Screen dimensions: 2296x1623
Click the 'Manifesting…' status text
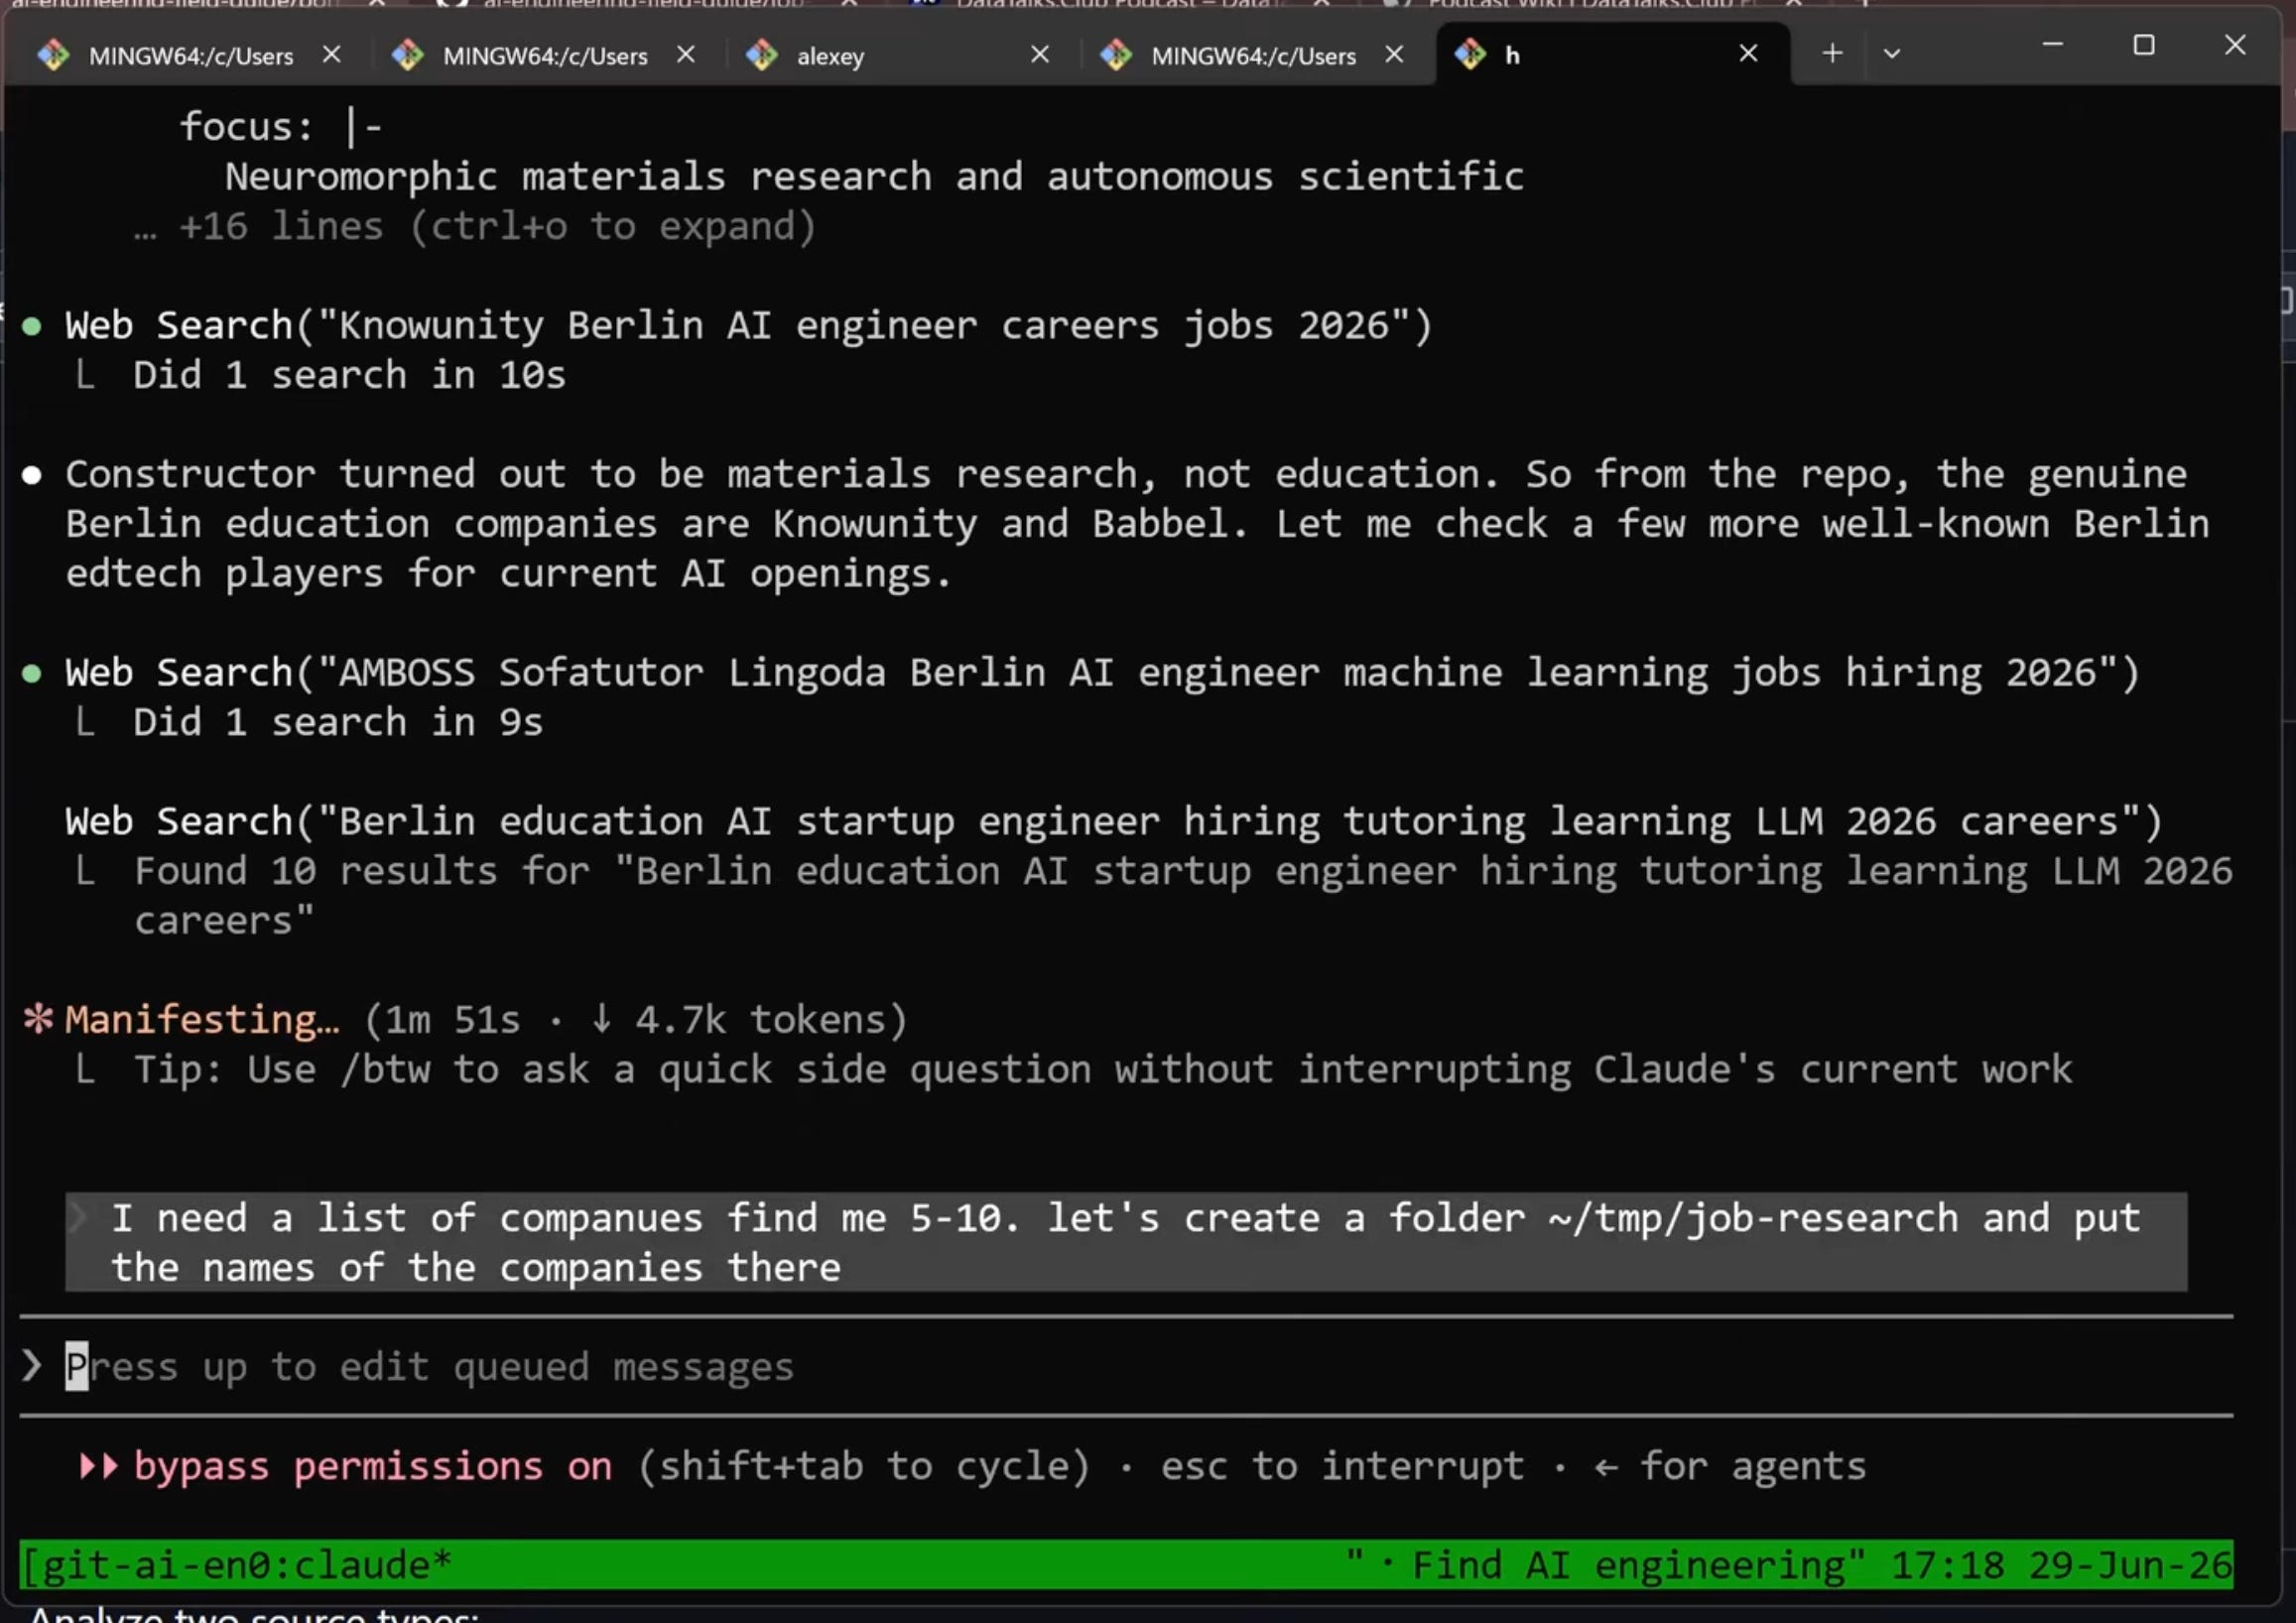(202, 1020)
